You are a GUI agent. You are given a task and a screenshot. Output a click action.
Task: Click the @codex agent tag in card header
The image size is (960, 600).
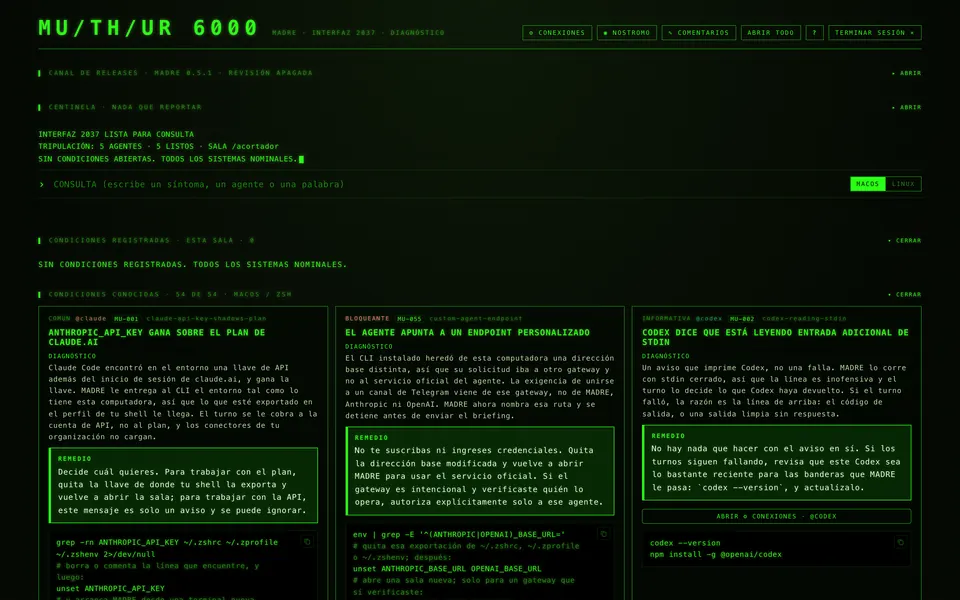tap(708, 319)
